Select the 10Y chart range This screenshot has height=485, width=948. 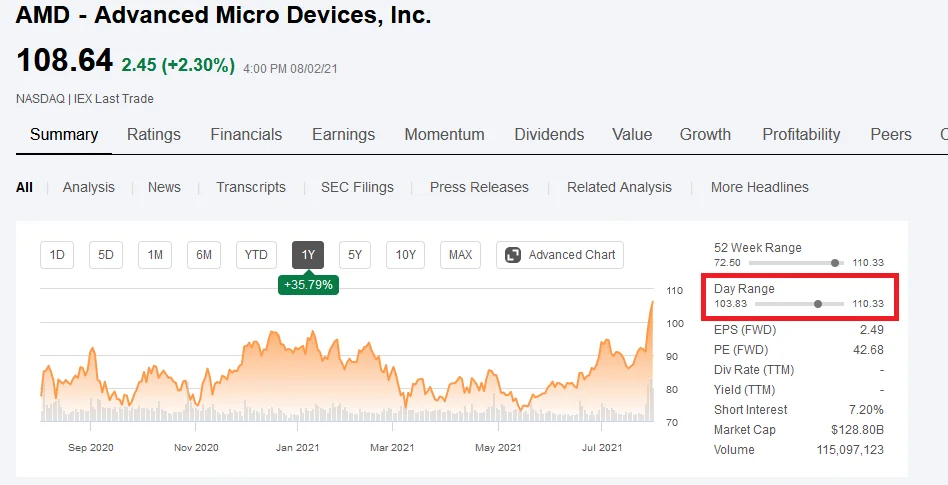[x=405, y=255]
